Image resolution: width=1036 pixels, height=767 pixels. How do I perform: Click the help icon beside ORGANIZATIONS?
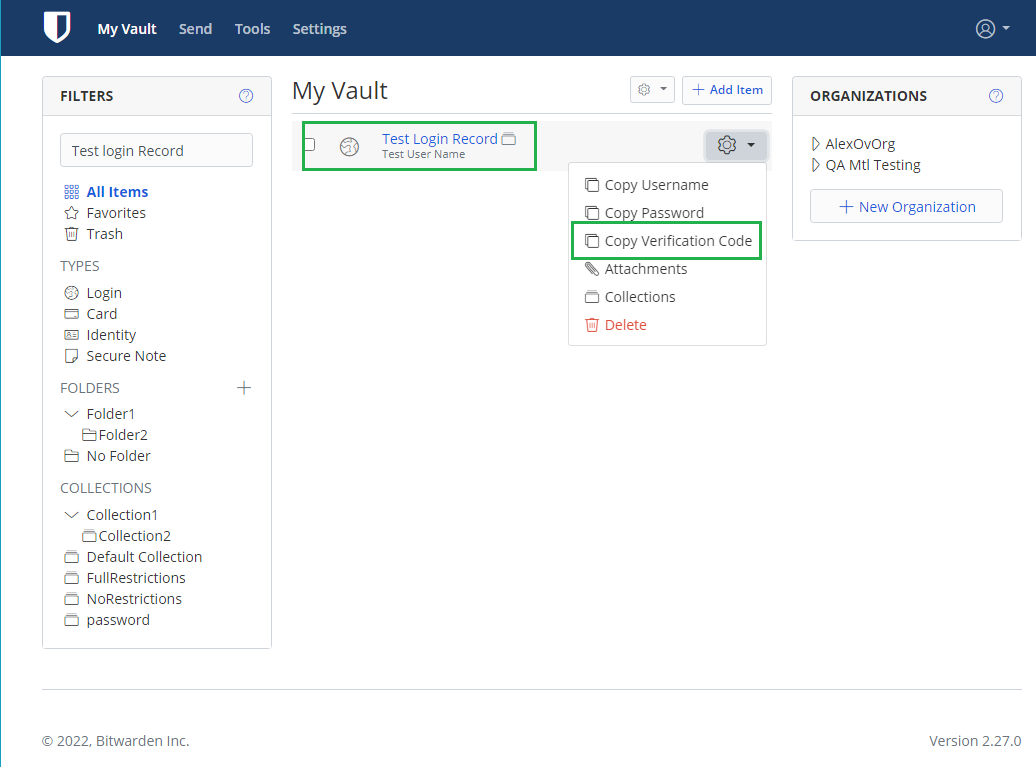[996, 95]
